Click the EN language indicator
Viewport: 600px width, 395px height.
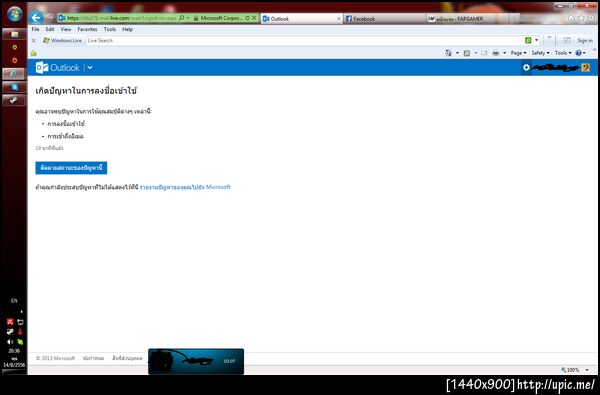click(14, 301)
